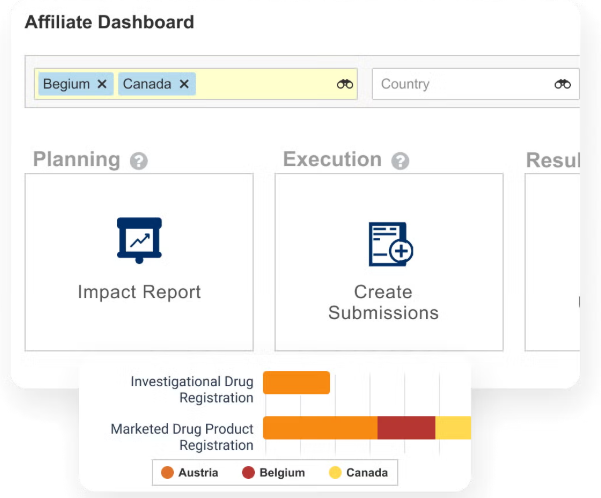Screen dimensions: 601x498
Task: Select the red Belgium segment of Marketed Drug bar
Action: 406,428
